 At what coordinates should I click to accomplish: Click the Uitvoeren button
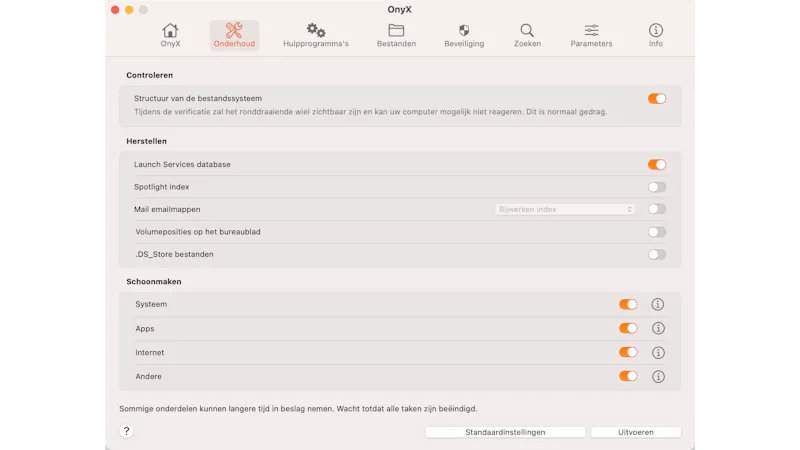635,432
